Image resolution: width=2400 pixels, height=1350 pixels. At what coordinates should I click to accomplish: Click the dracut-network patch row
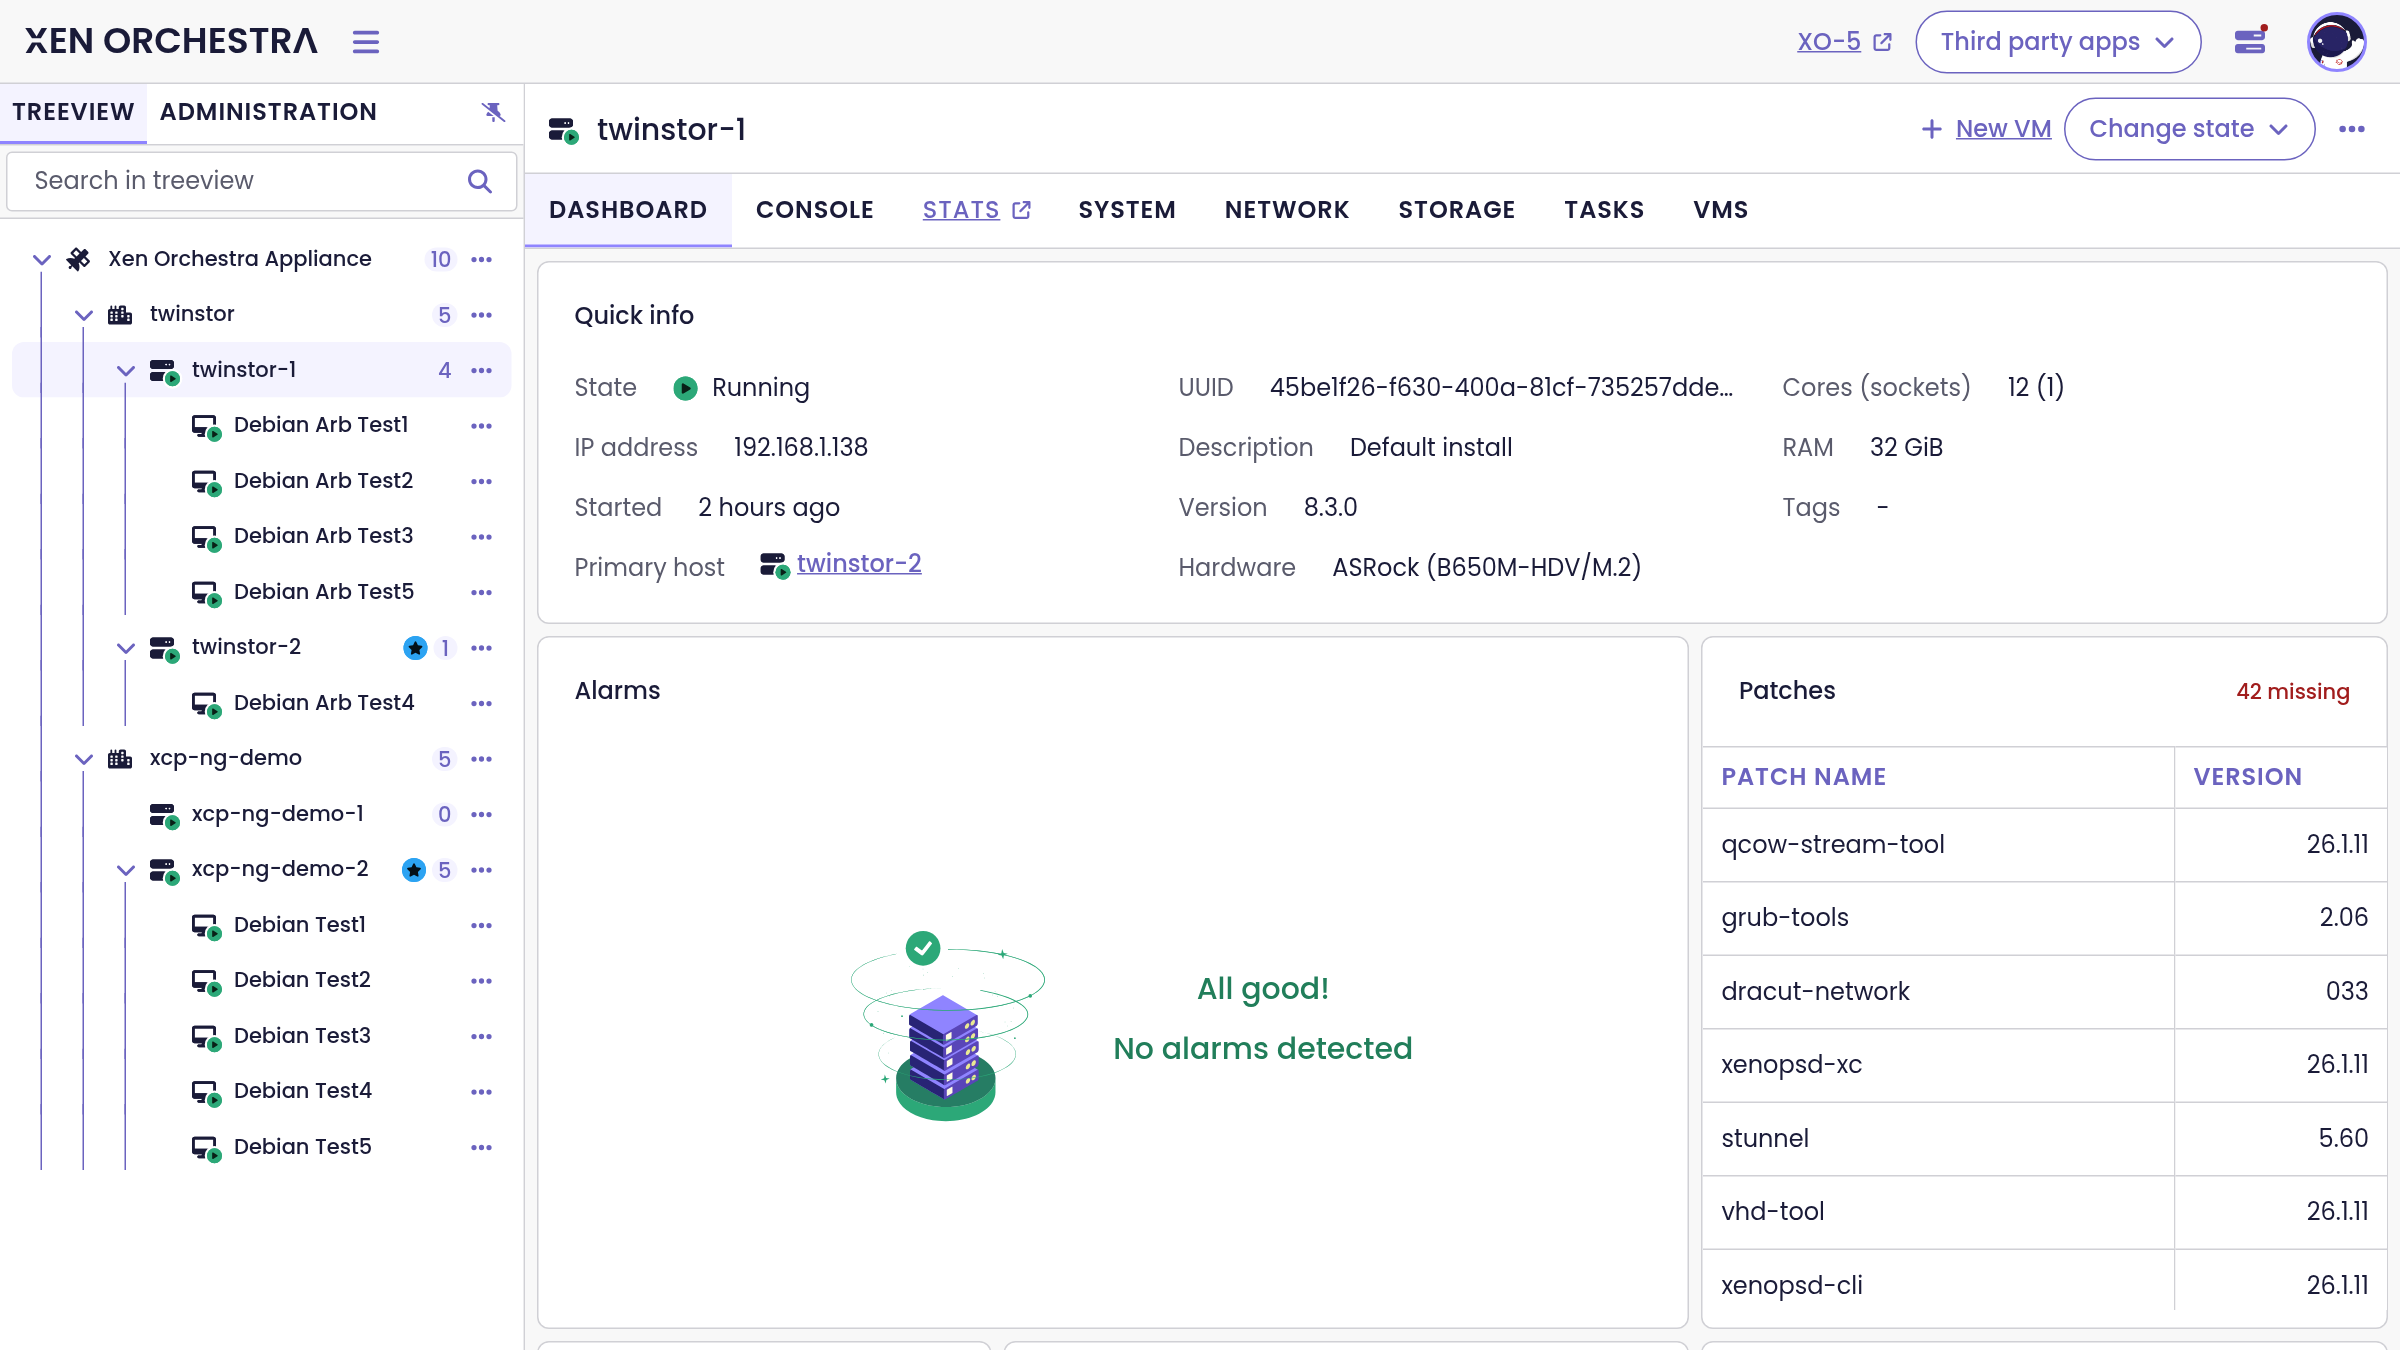point(2044,992)
